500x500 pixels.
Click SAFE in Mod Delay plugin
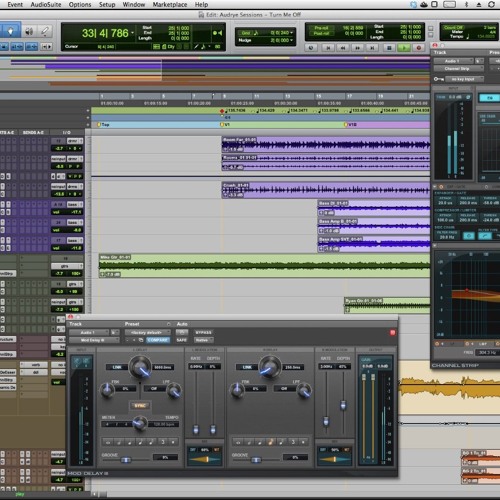[x=182, y=340]
